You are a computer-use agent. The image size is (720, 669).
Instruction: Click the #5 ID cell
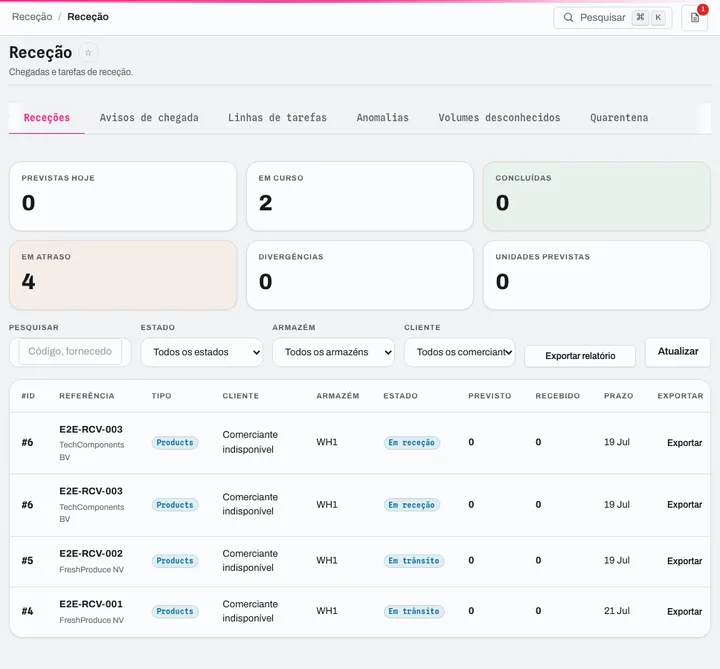28,561
